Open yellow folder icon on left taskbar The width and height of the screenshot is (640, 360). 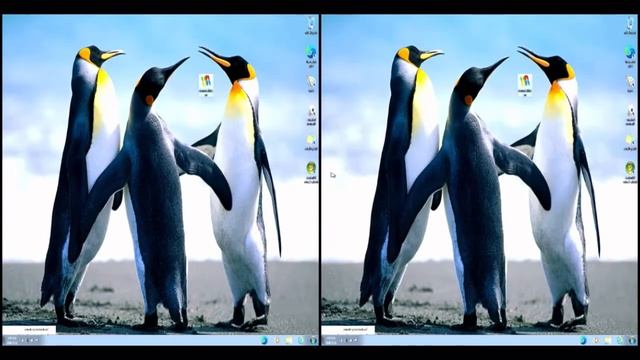(288, 340)
